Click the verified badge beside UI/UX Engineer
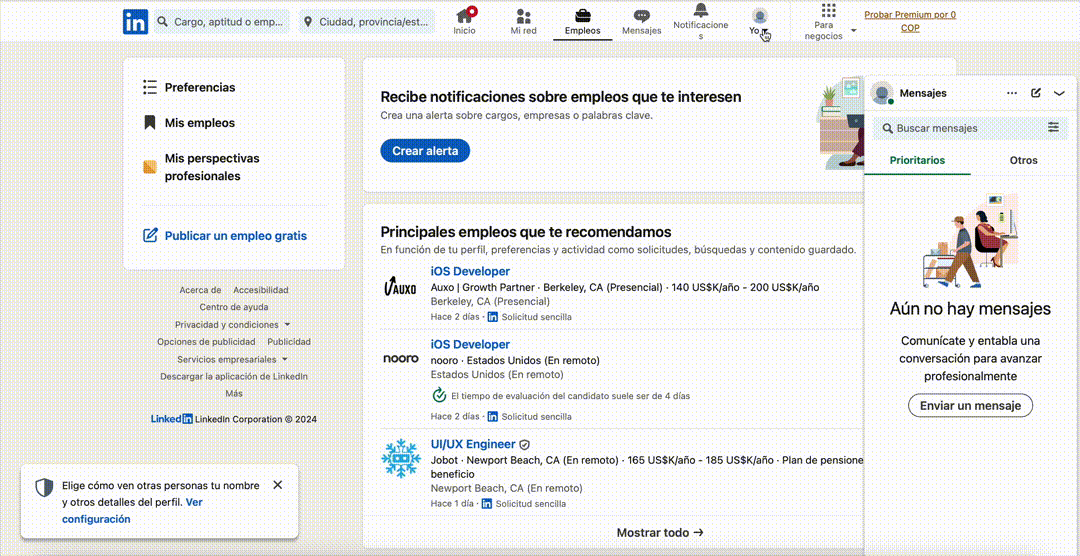The width and height of the screenshot is (1080, 556). 525,444
